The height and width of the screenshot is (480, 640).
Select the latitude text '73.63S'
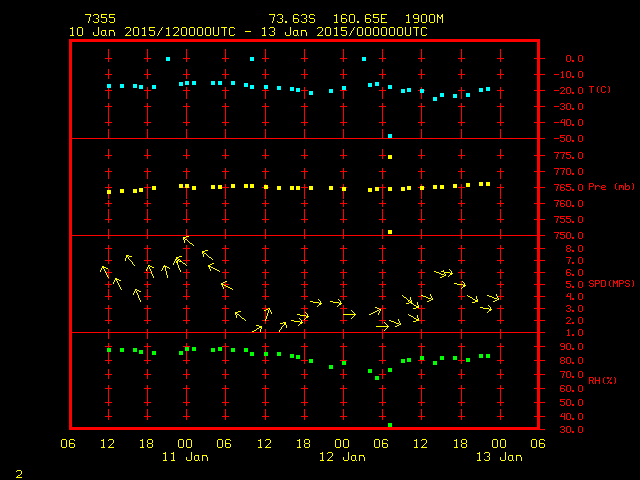(x=292, y=19)
